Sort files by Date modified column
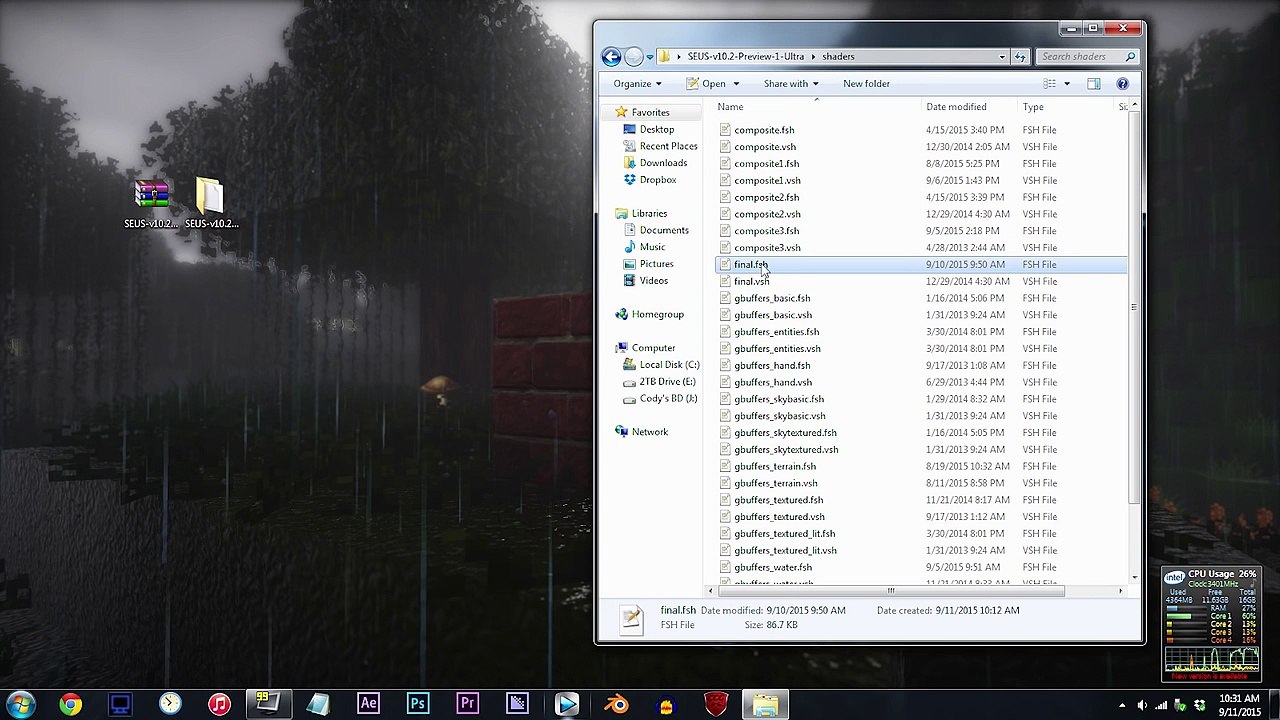This screenshot has width=1280, height=720. [x=968, y=107]
